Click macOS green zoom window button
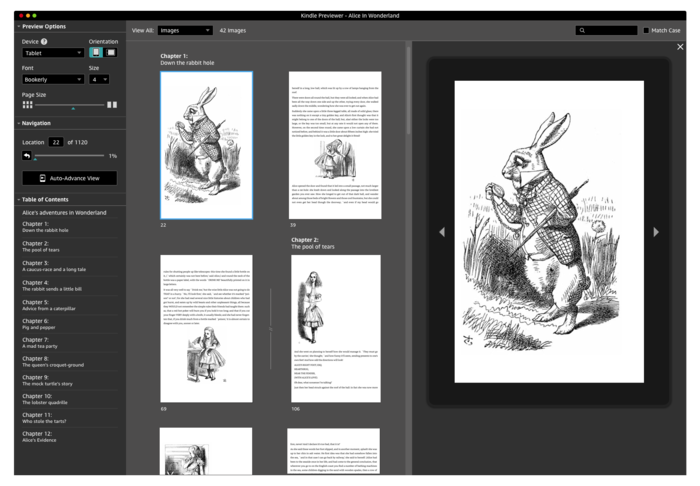700x486 pixels. pos(34,16)
